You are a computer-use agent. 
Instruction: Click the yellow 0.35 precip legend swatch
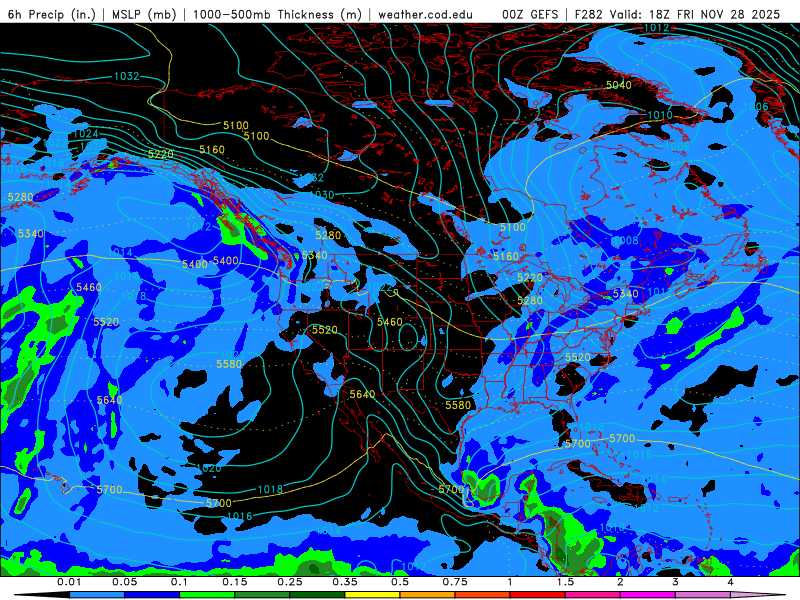tap(372, 595)
